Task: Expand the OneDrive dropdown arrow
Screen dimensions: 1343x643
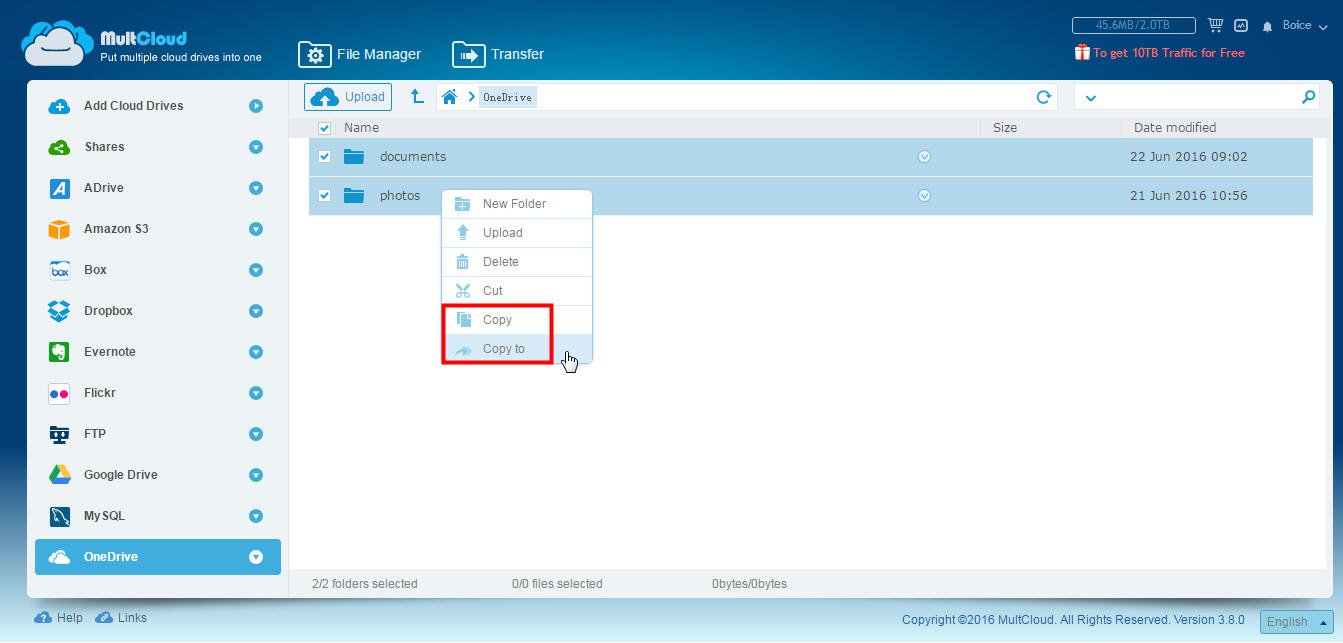Action: pyautogui.click(x=256, y=557)
